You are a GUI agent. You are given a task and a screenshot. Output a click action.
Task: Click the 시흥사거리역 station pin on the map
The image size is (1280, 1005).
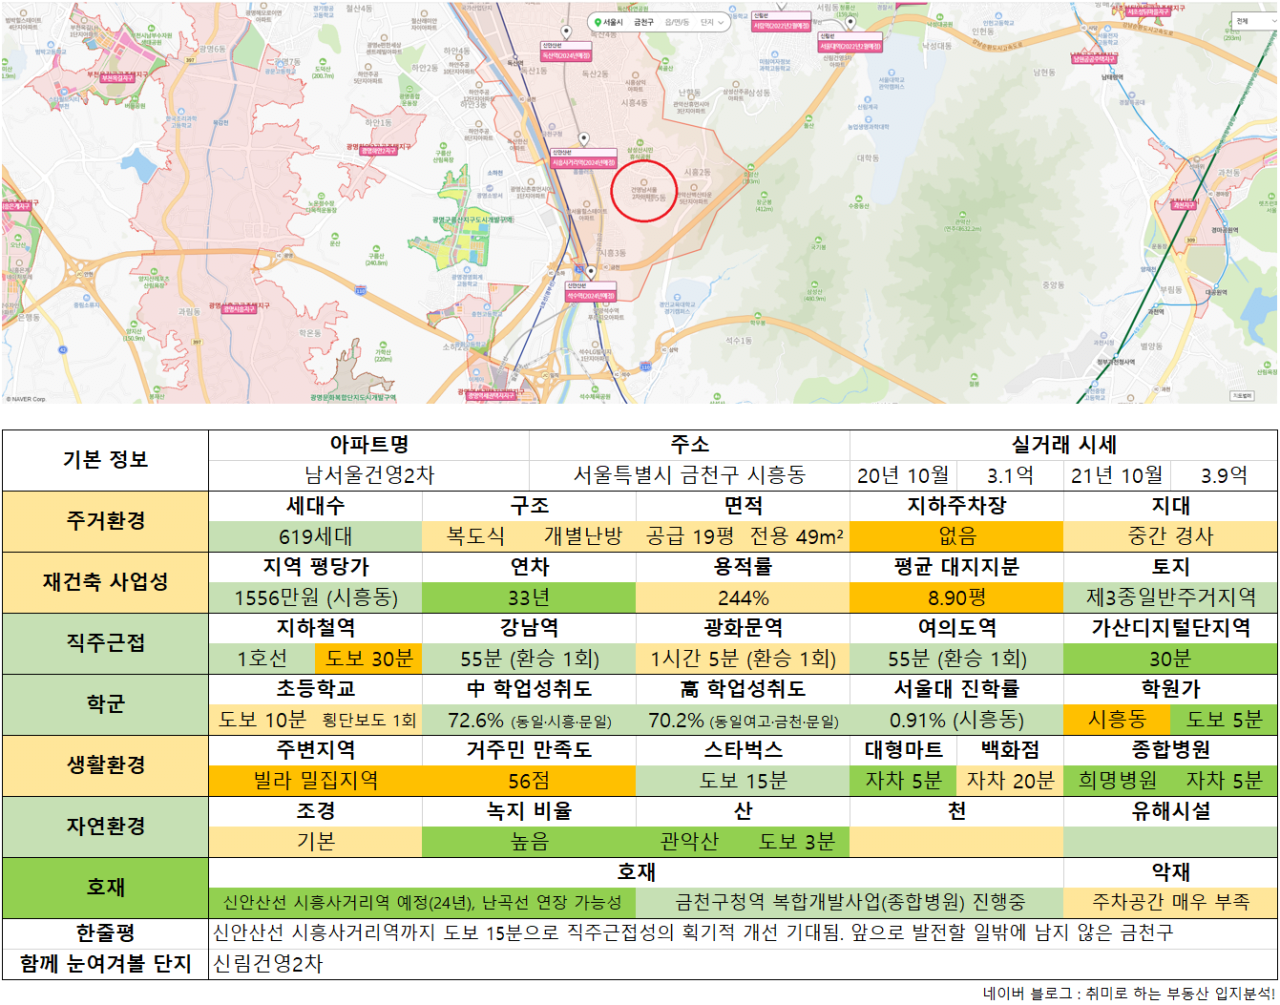pyautogui.click(x=584, y=140)
